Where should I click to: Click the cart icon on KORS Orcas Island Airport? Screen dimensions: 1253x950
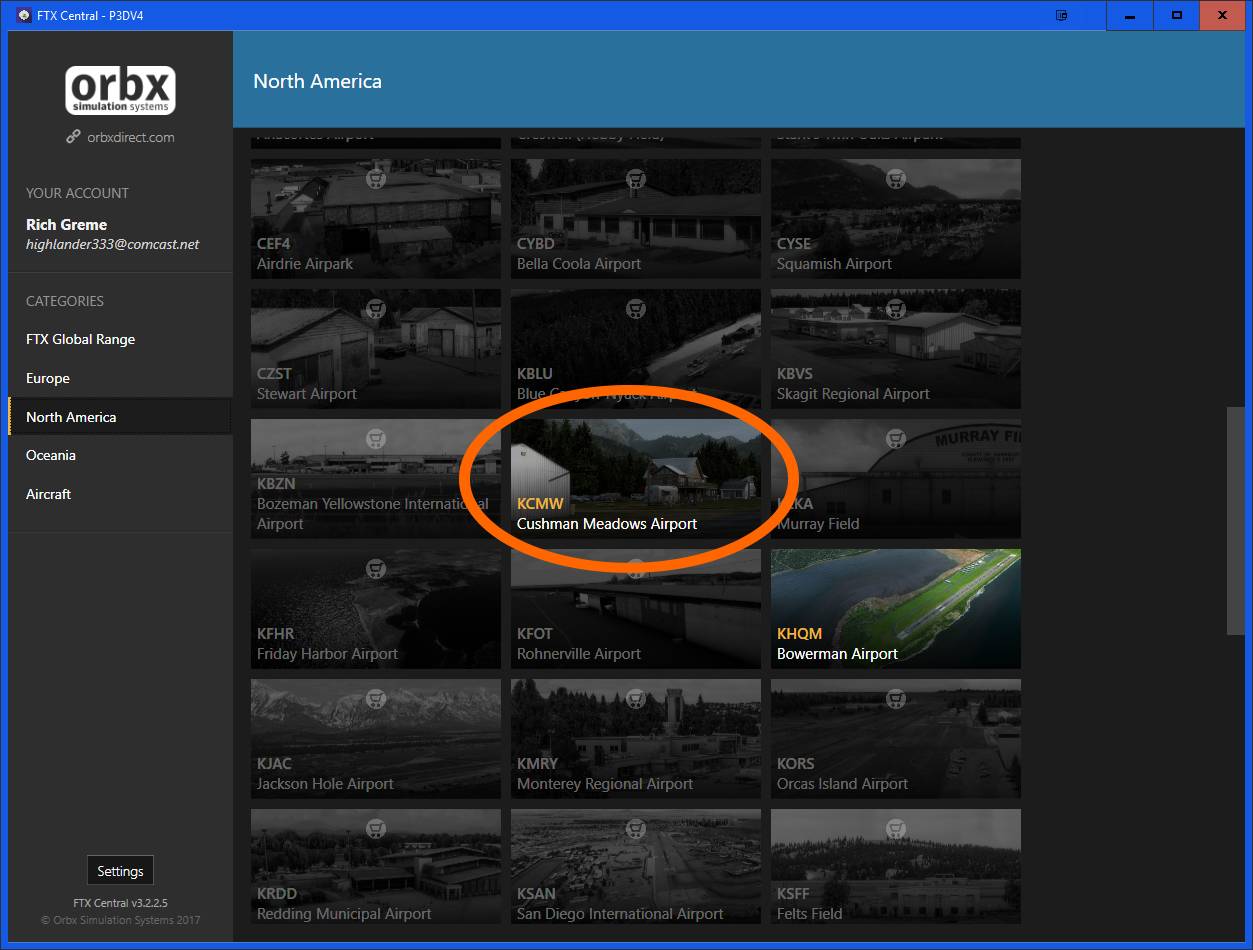point(896,699)
